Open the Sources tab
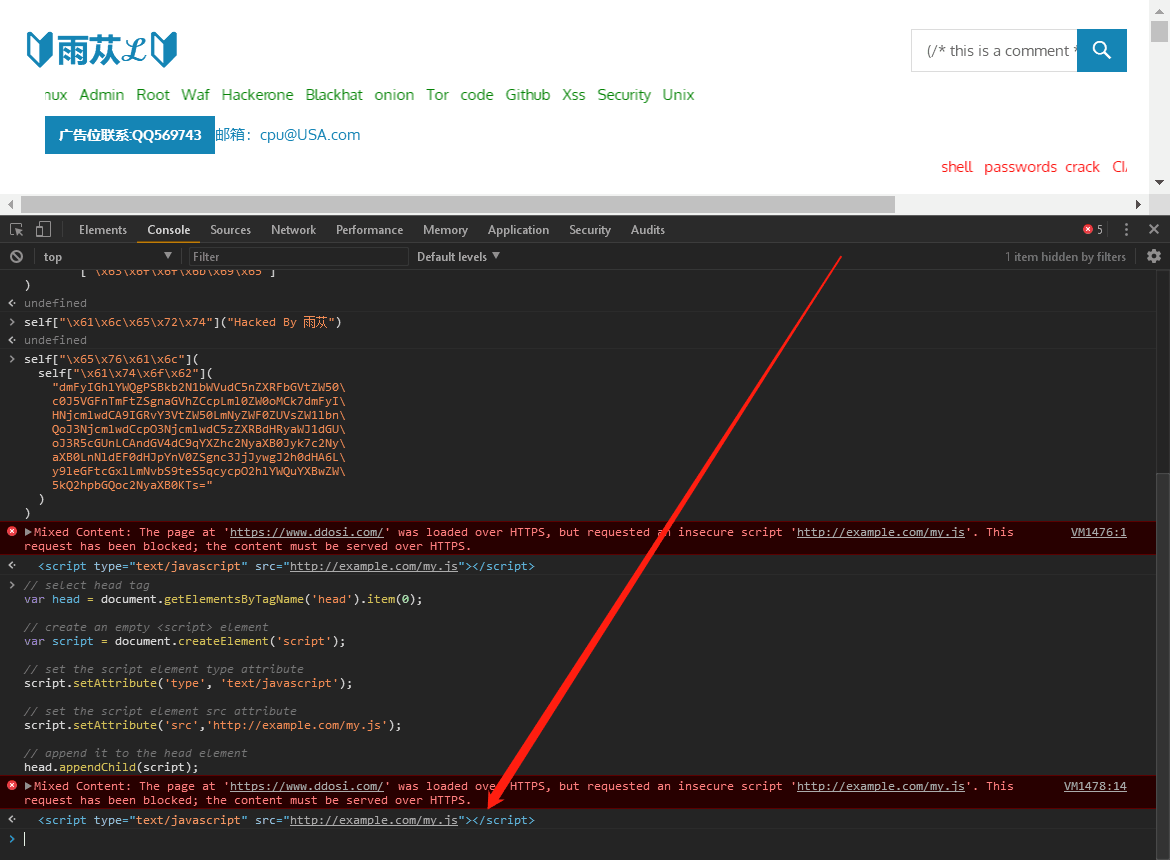1170x860 pixels. [x=231, y=230]
